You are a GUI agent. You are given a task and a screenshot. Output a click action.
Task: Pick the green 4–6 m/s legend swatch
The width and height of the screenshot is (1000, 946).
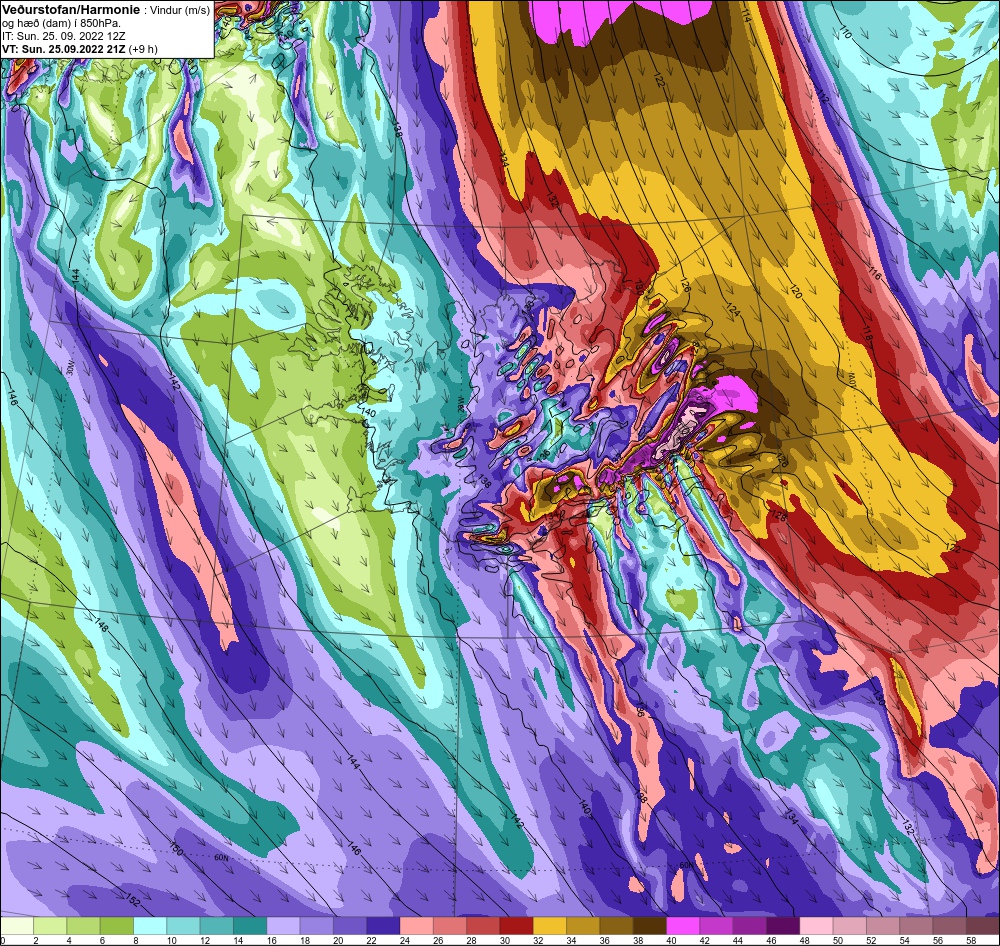point(83,926)
